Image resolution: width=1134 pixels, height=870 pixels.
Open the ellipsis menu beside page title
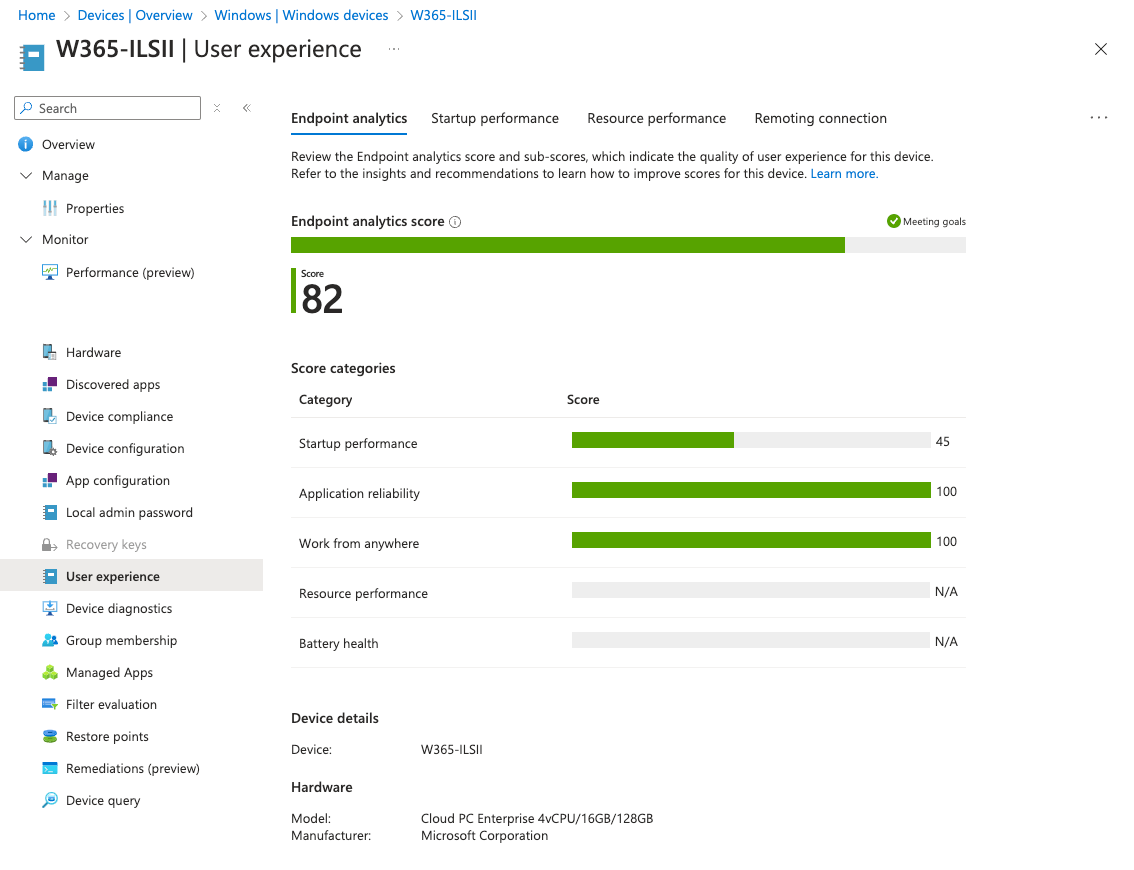point(393,49)
